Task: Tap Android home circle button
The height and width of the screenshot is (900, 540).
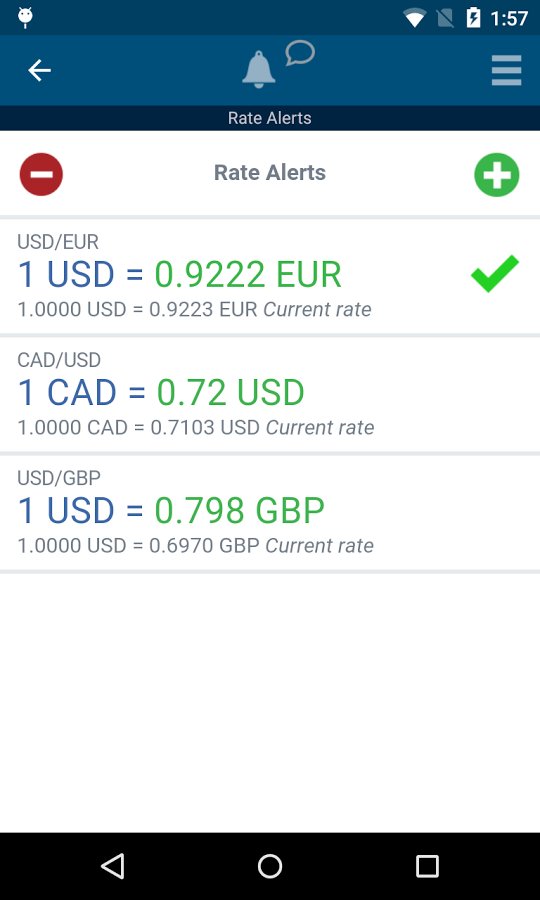Action: pyautogui.click(x=270, y=866)
